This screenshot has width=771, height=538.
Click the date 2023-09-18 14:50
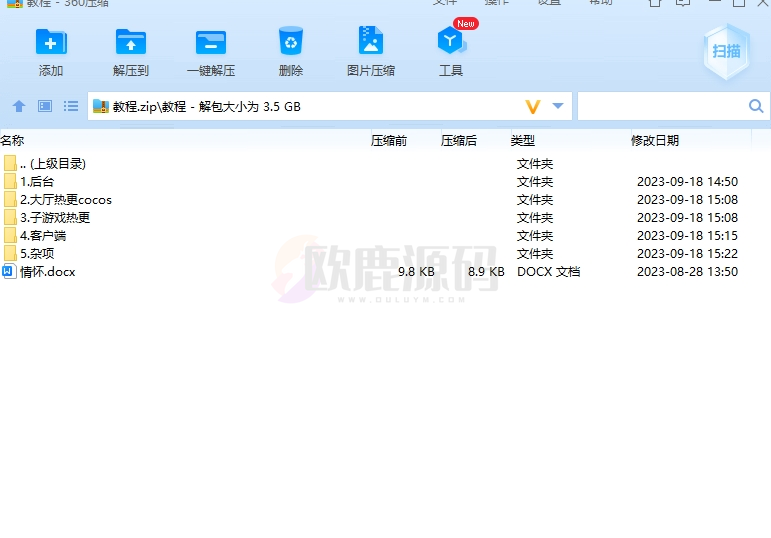point(687,181)
